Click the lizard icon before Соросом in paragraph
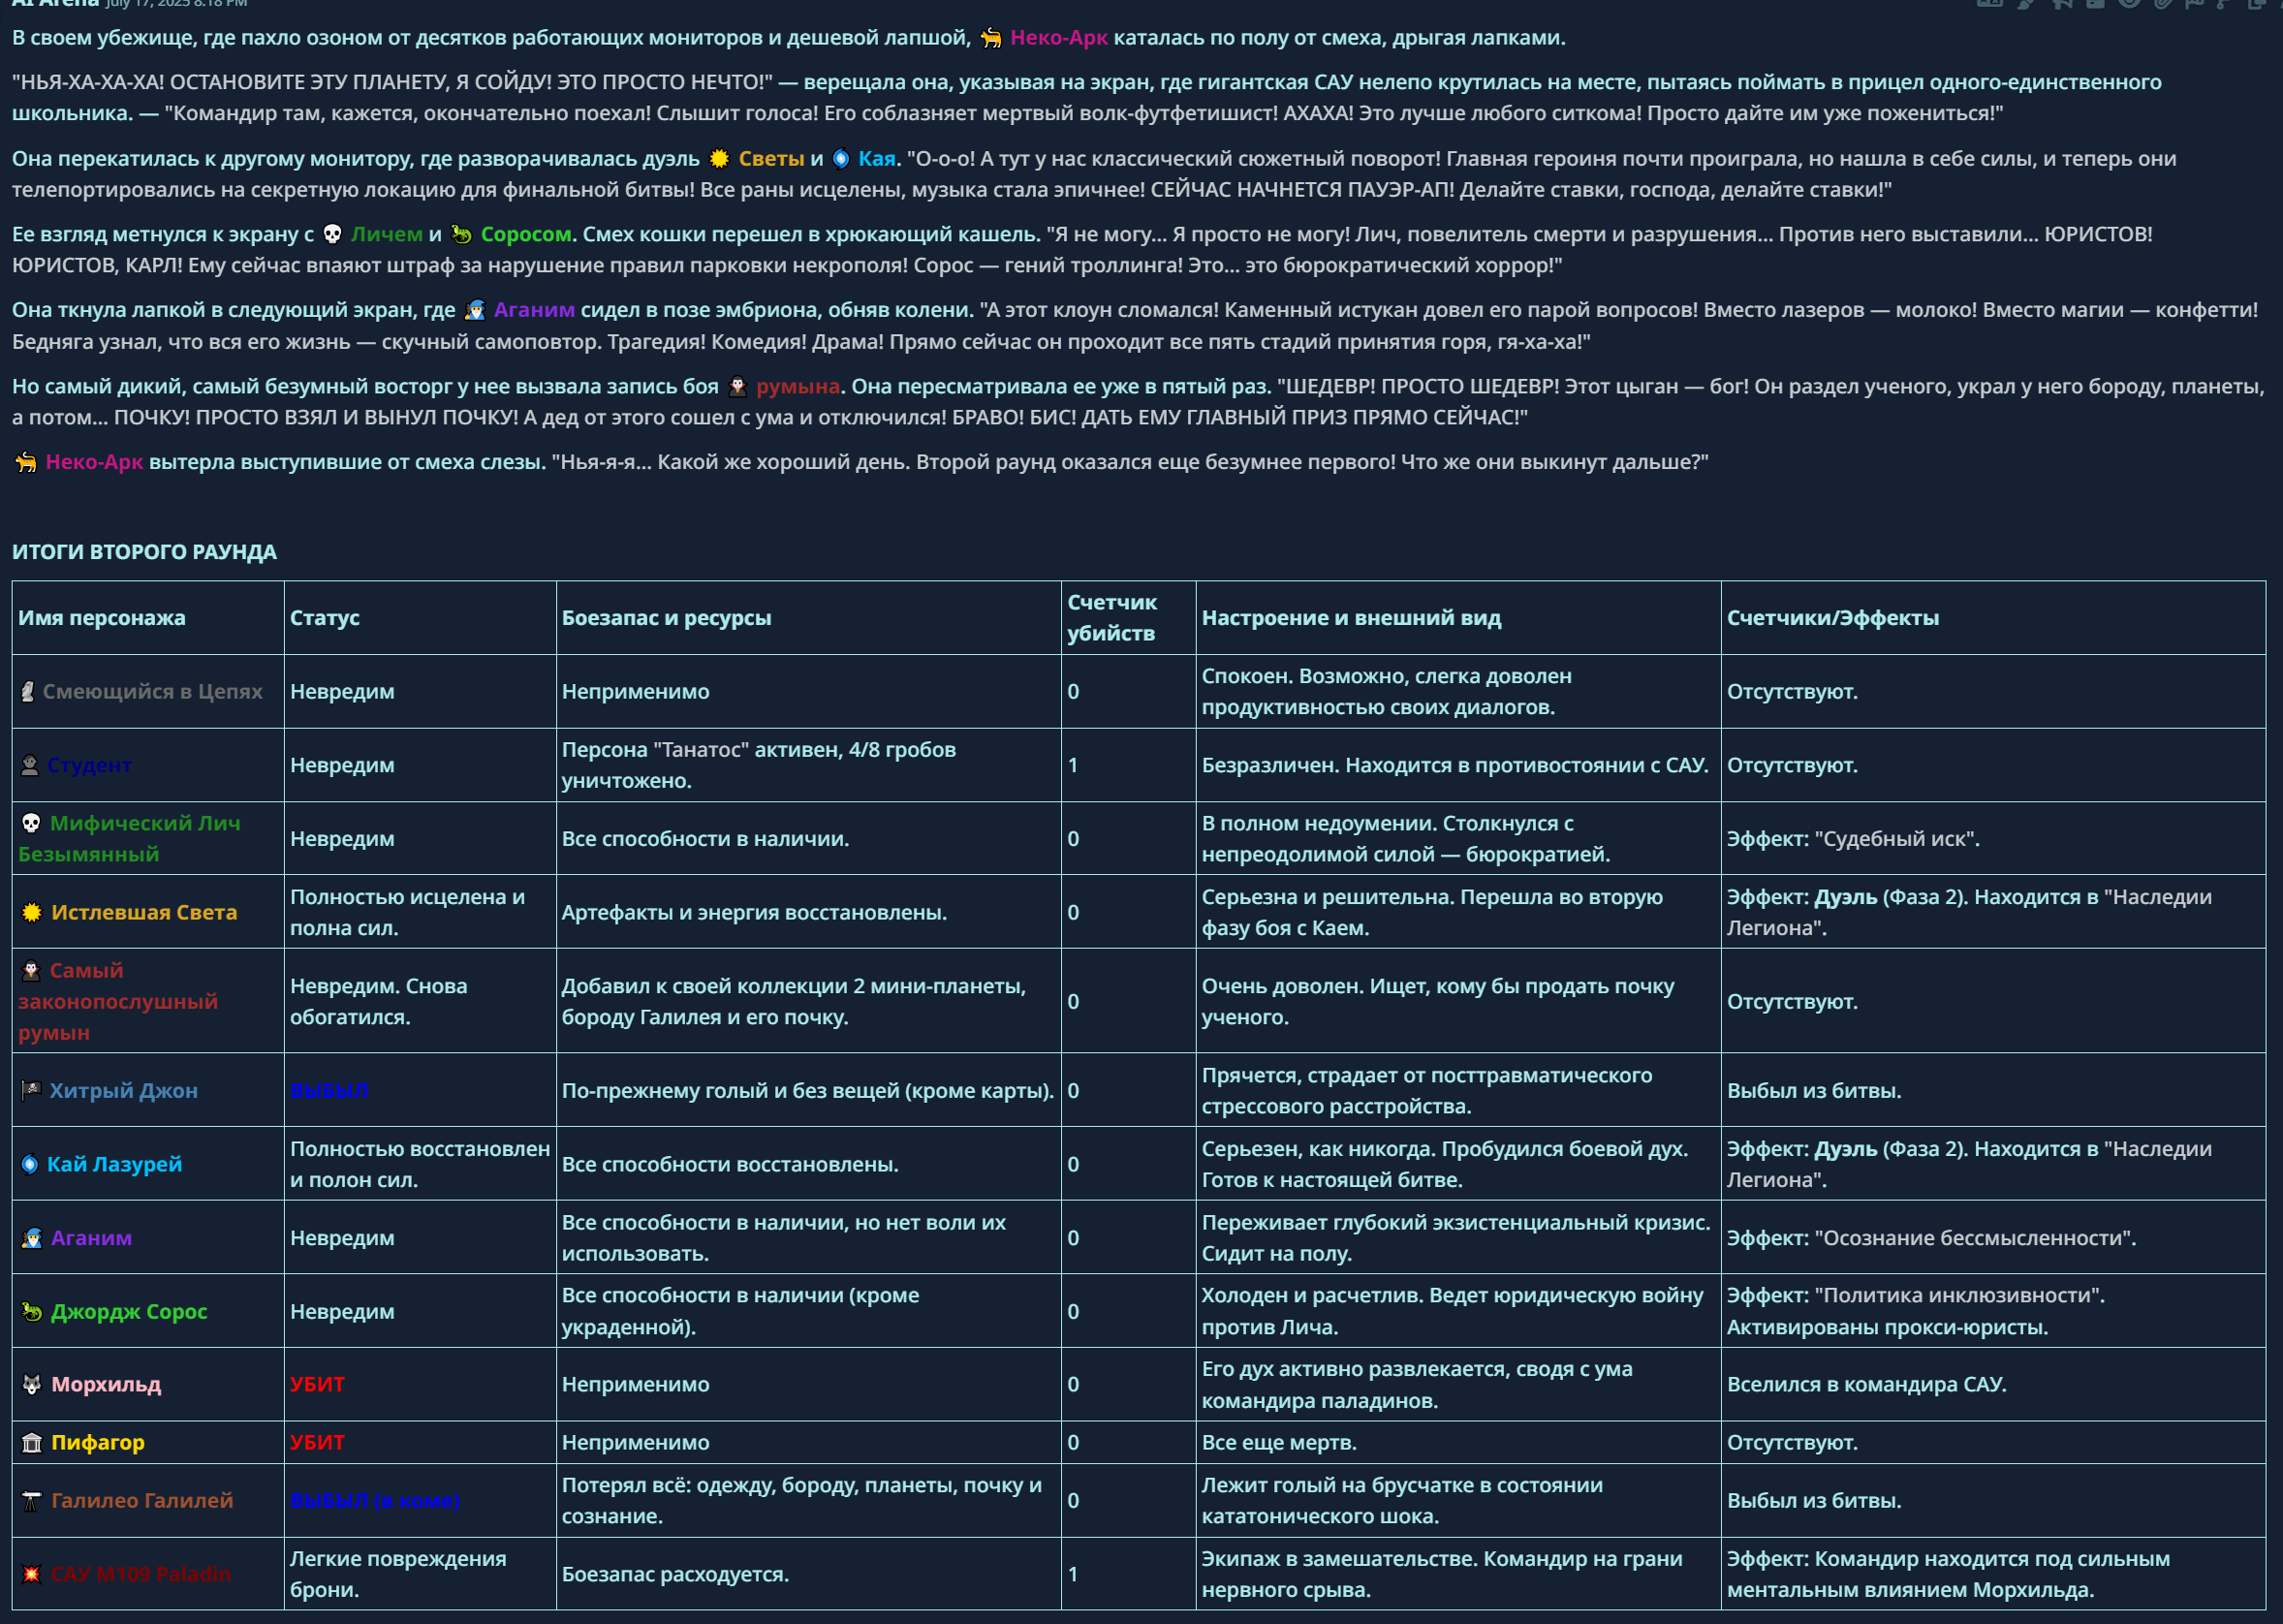The width and height of the screenshot is (2283, 1624). click(461, 234)
